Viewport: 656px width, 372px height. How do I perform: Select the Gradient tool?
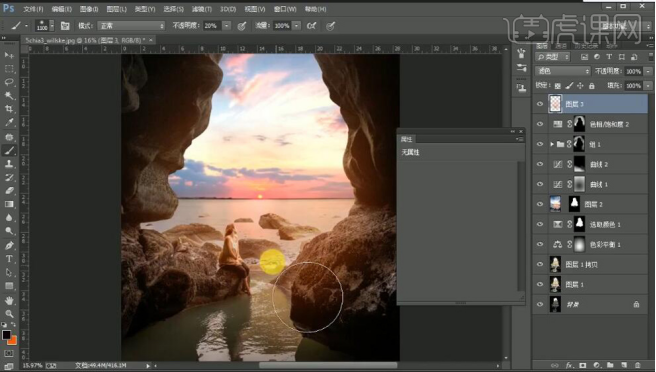9,204
